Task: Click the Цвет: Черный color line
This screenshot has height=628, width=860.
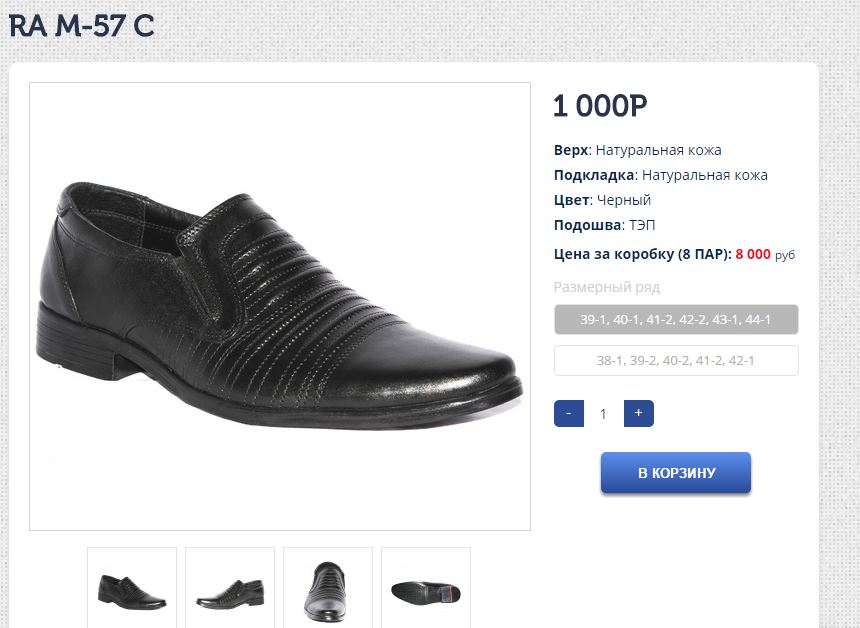Action: click(x=603, y=200)
